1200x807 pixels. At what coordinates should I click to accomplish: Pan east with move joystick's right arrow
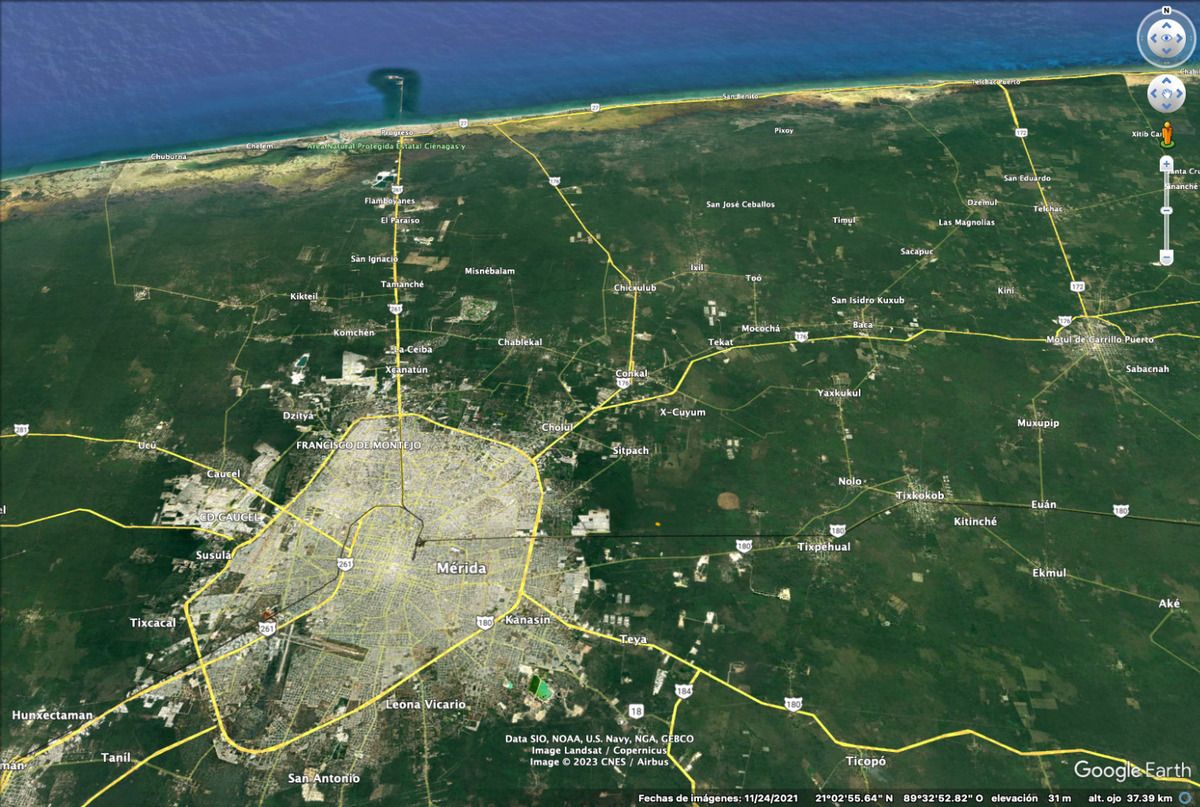click(1179, 94)
